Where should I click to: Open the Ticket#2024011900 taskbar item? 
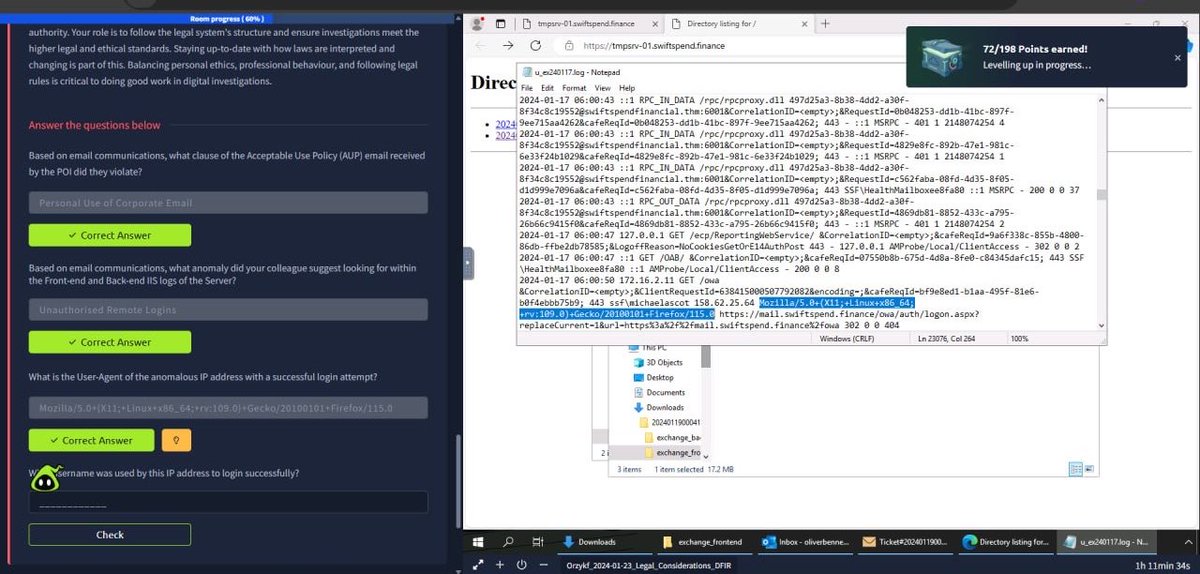906,541
